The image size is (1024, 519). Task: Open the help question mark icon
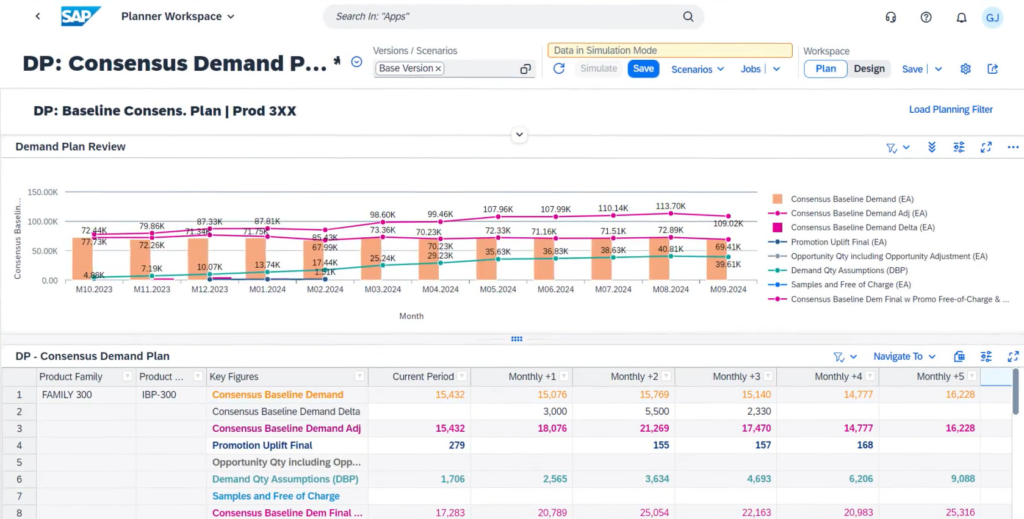coord(926,18)
